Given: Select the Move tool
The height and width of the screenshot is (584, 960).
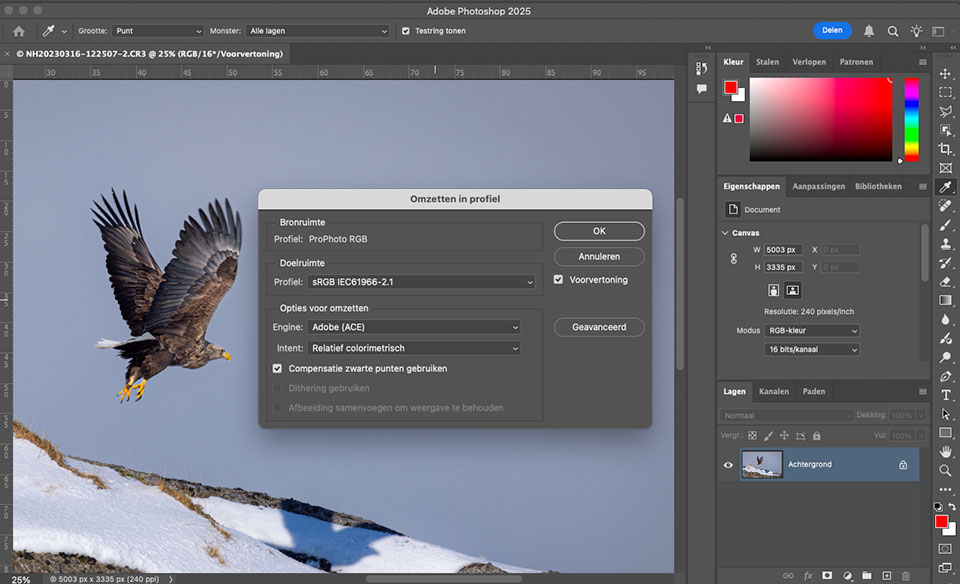Looking at the screenshot, I should pyautogui.click(x=945, y=73).
